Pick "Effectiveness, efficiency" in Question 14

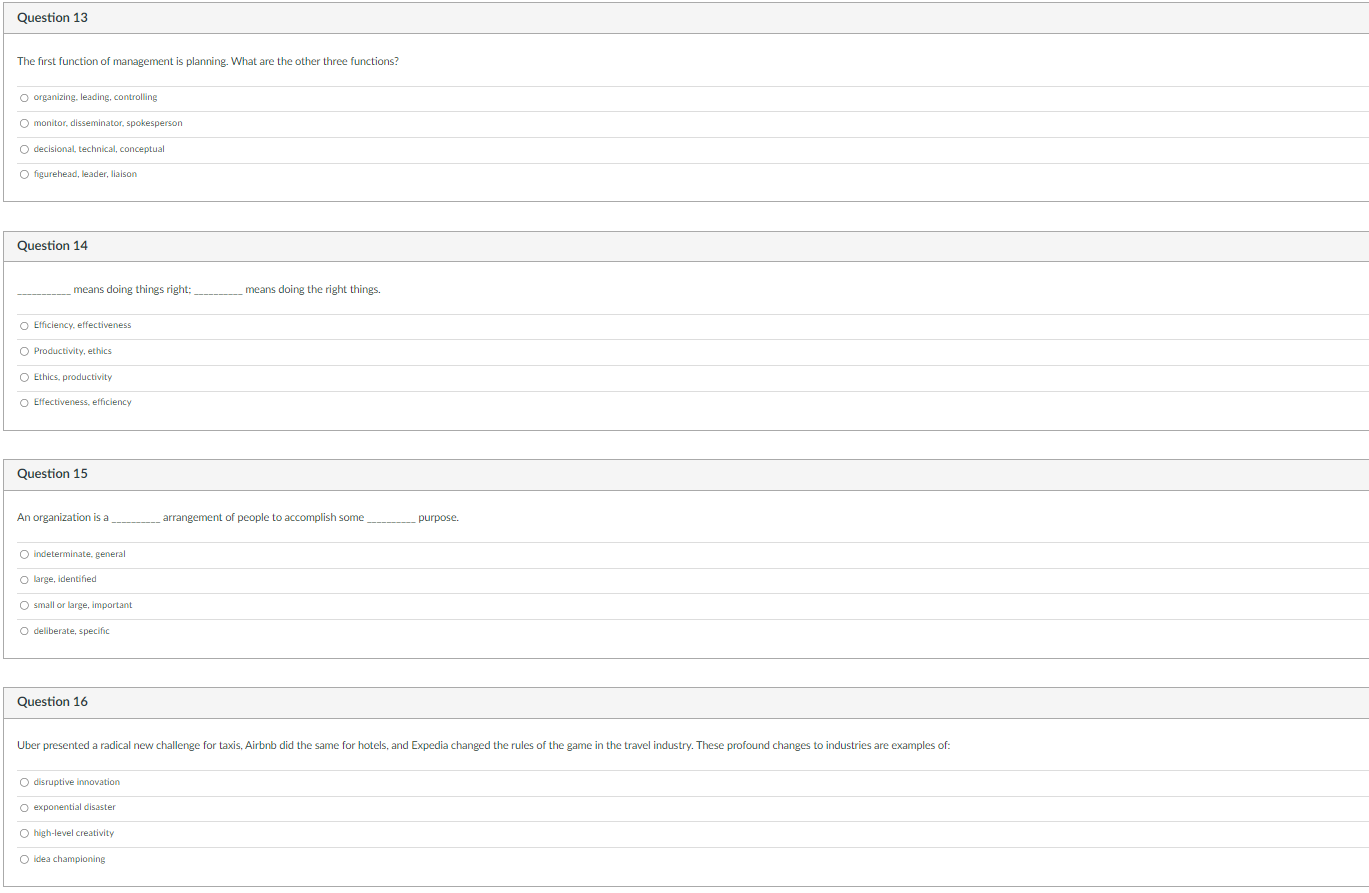tap(24, 402)
